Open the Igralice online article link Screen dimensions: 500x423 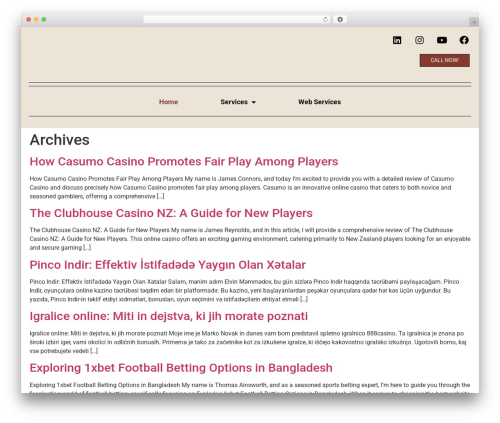pos(169,316)
